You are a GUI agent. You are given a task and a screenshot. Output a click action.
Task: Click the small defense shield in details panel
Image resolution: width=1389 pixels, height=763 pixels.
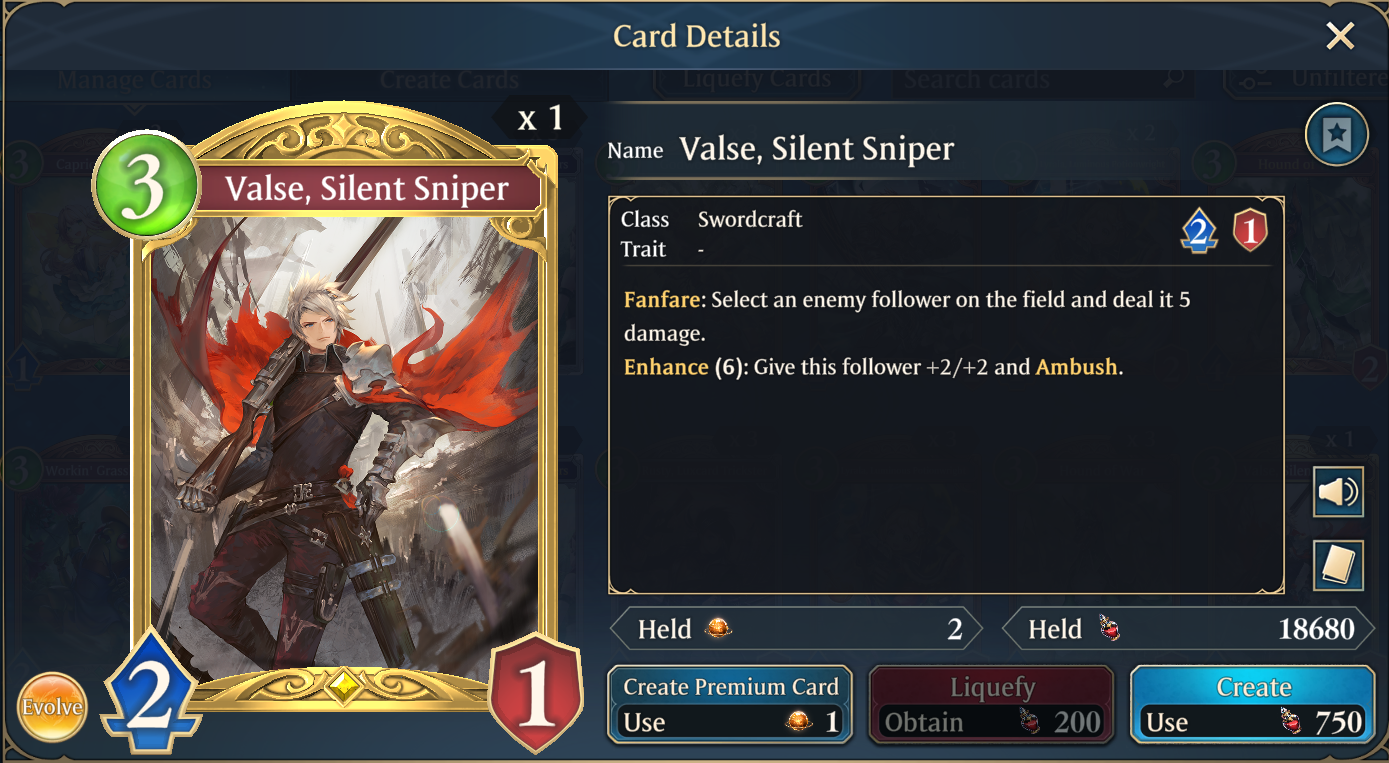click(1250, 232)
